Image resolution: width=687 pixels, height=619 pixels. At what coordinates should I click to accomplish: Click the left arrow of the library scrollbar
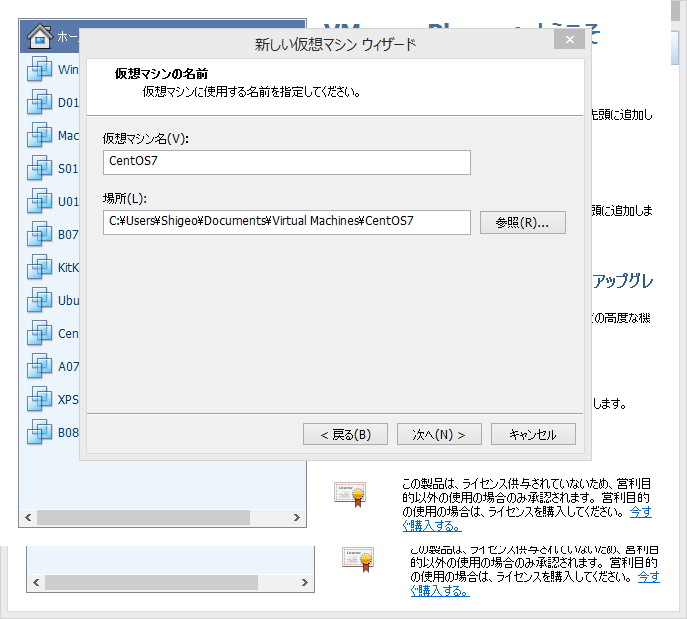(x=28, y=517)
